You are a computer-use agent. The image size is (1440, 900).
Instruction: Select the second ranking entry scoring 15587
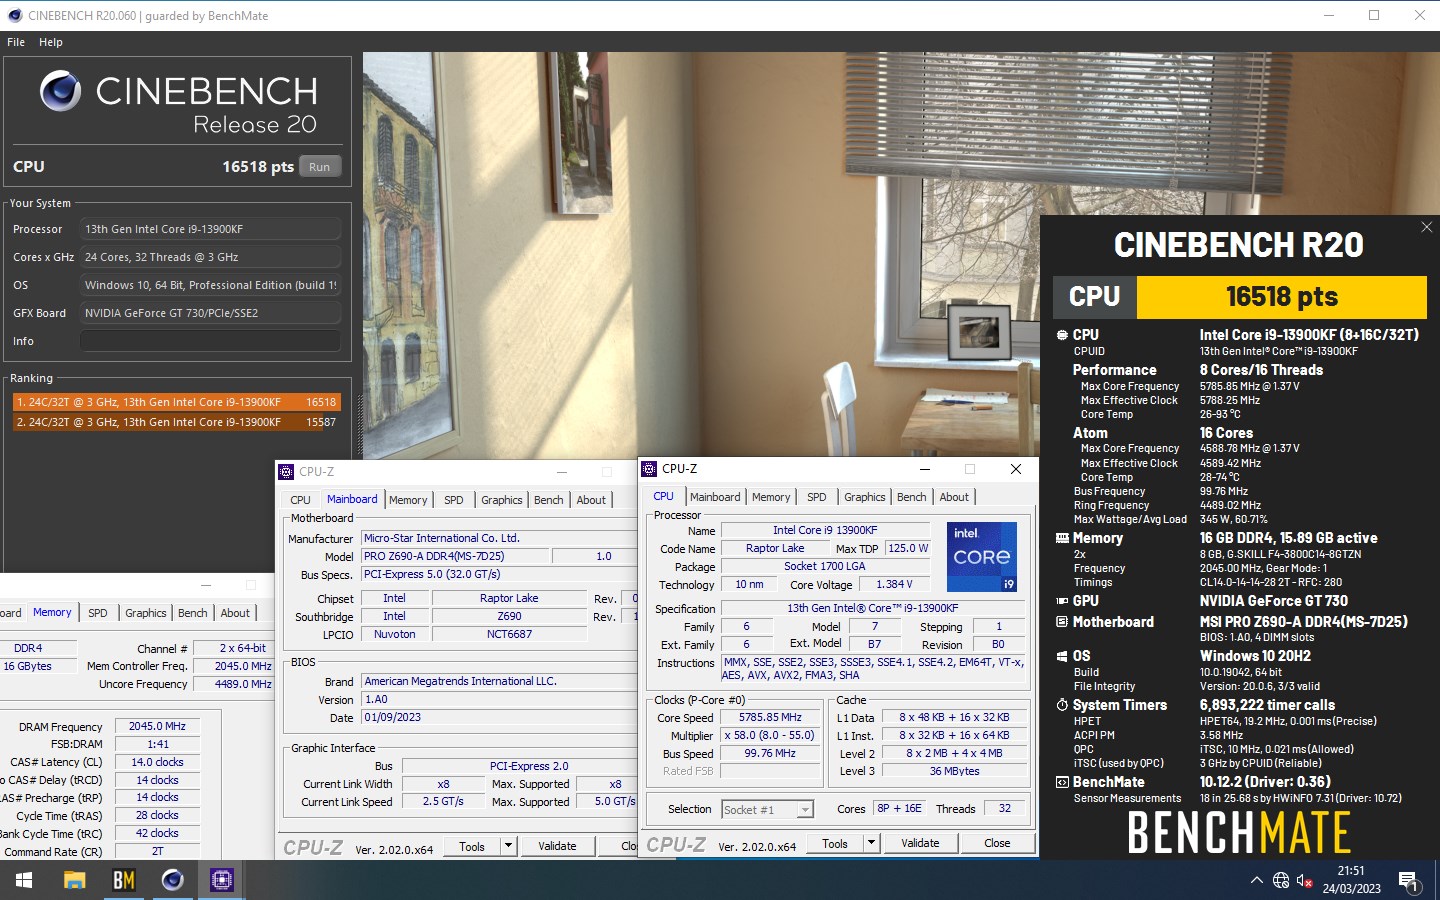coord(177,422)
